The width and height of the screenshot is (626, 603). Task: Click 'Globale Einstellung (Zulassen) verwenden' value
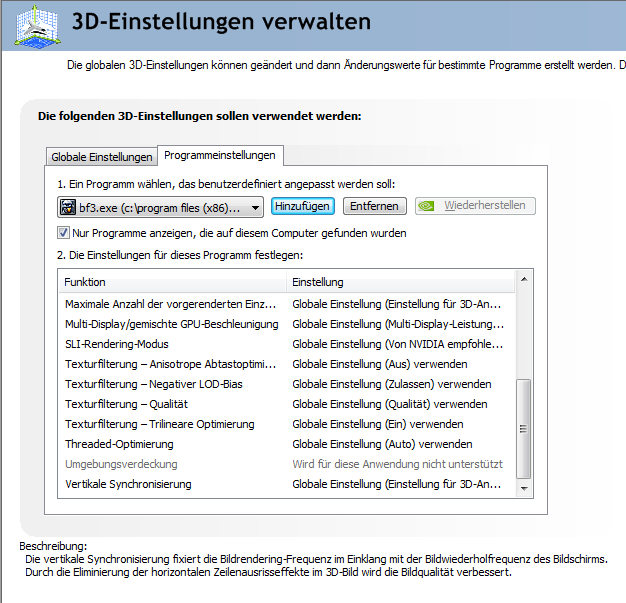pyautogui.click(x=392, y=384)
